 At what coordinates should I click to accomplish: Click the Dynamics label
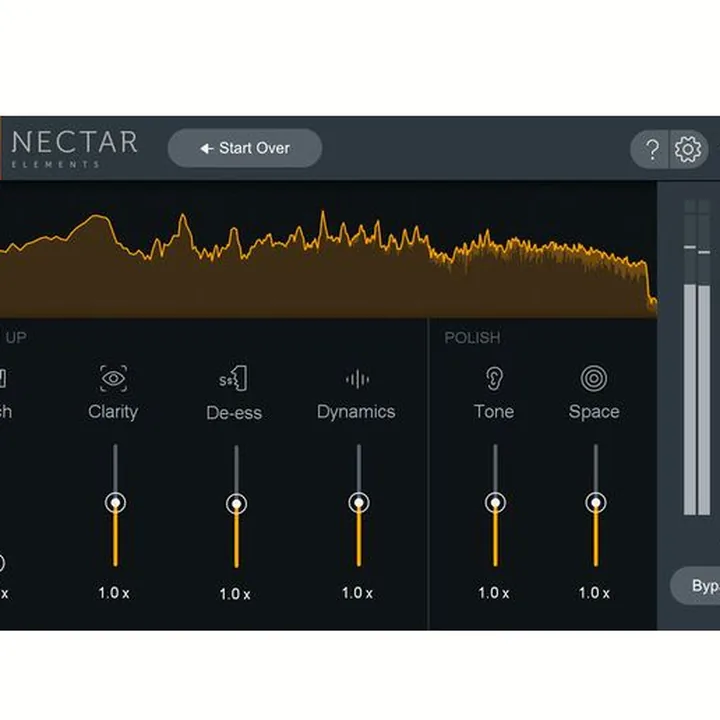pyautogui.click(x=356, y=412)
